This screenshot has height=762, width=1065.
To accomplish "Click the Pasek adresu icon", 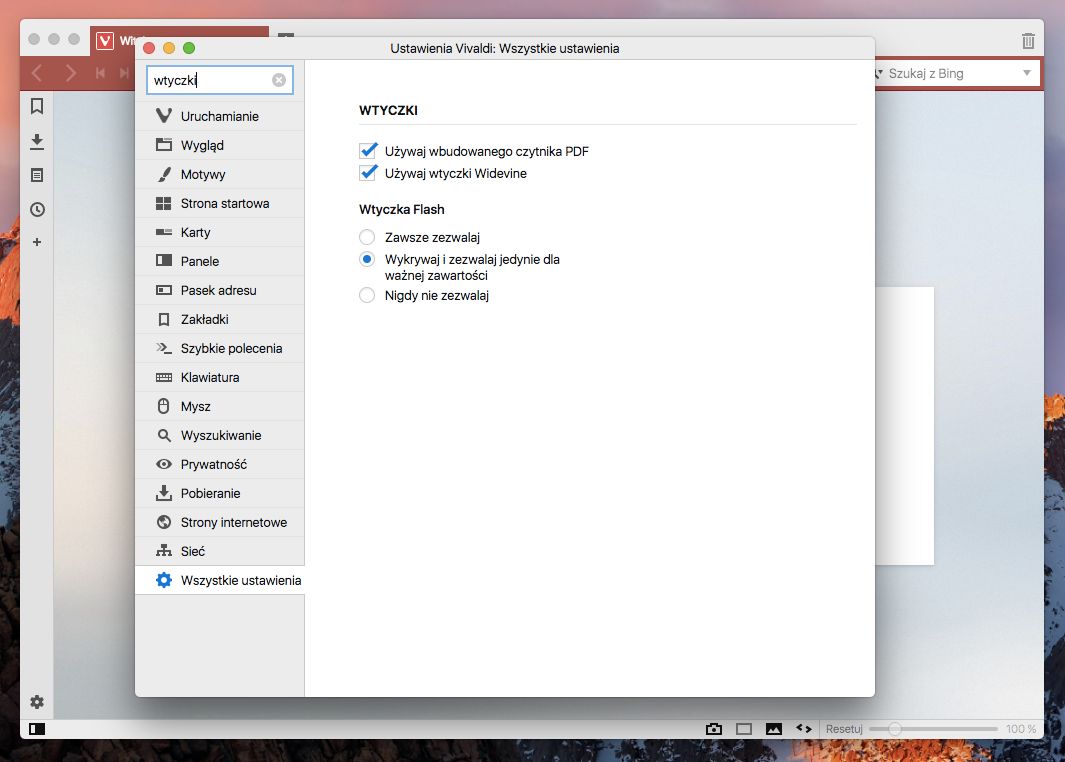I will point(164,290).
